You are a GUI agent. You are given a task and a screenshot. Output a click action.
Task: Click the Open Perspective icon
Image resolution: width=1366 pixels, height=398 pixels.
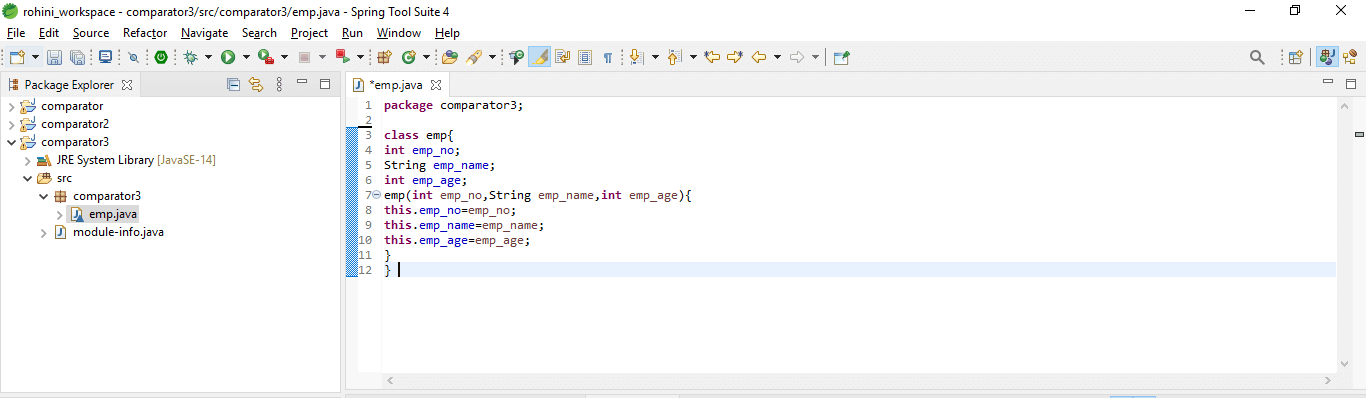point(1296,58)
